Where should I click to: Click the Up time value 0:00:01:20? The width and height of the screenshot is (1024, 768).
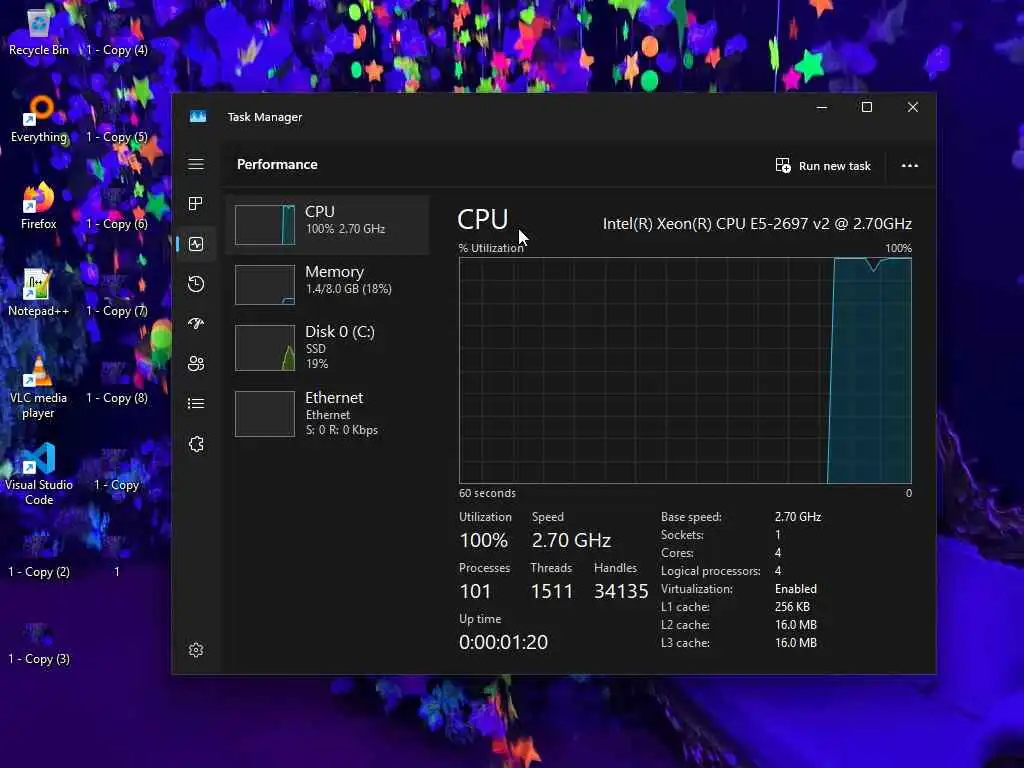pos(503,642)
